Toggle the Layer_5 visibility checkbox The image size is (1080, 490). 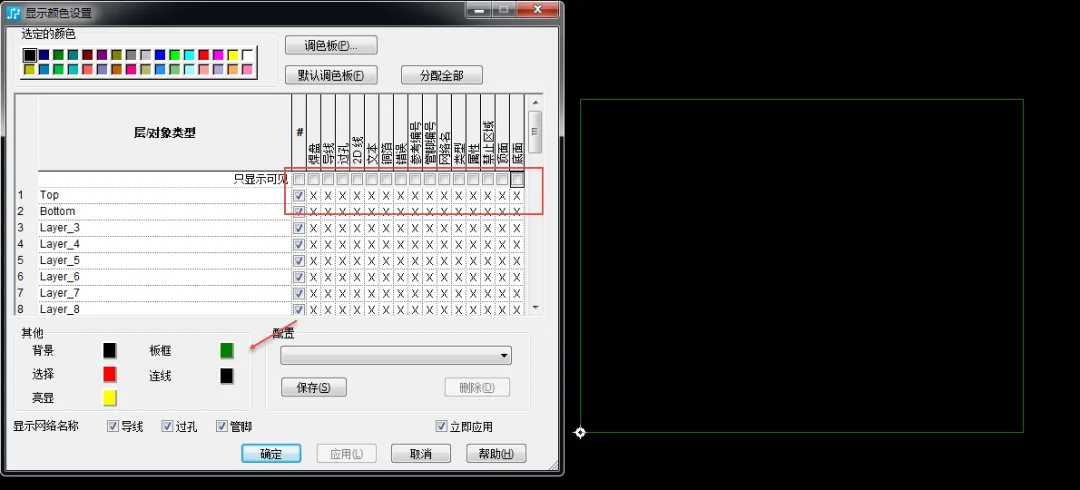(x=299, y=261)
